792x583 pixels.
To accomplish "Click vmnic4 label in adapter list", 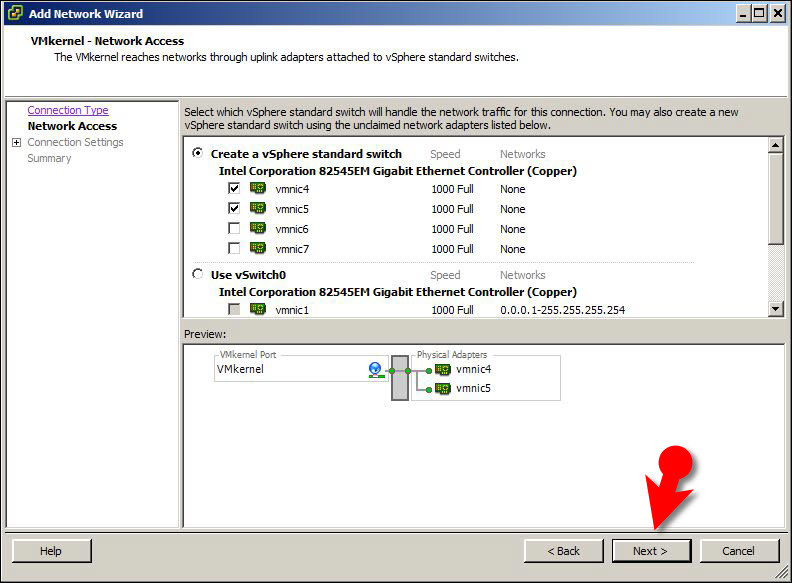I will tap(292, 189).
